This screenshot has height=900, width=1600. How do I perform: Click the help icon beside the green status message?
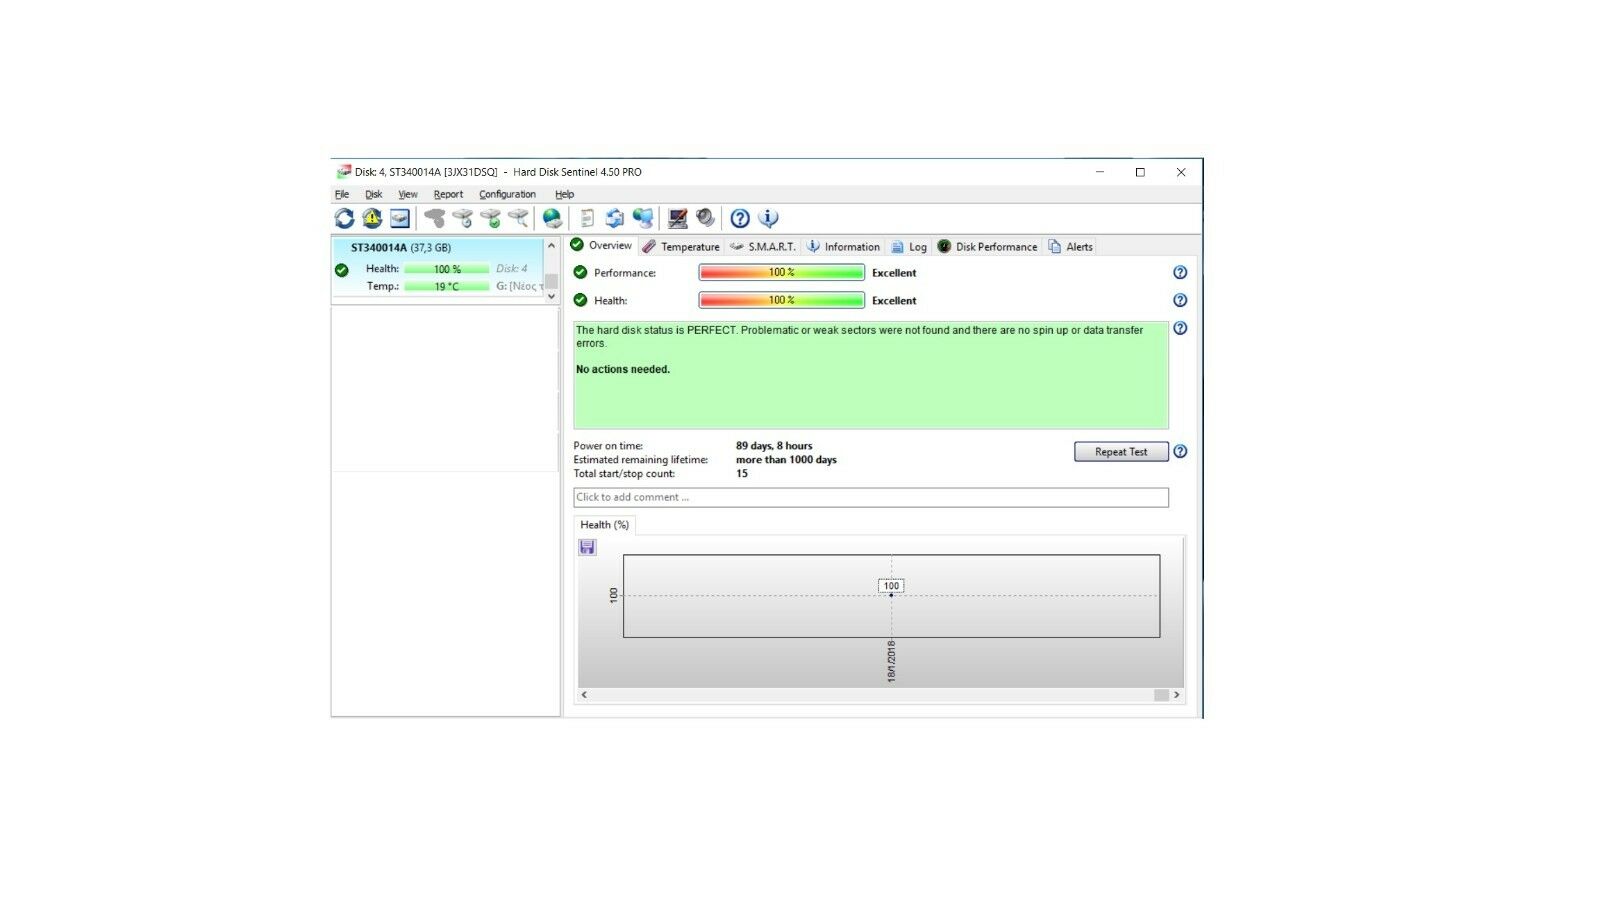click(1180, 328)
